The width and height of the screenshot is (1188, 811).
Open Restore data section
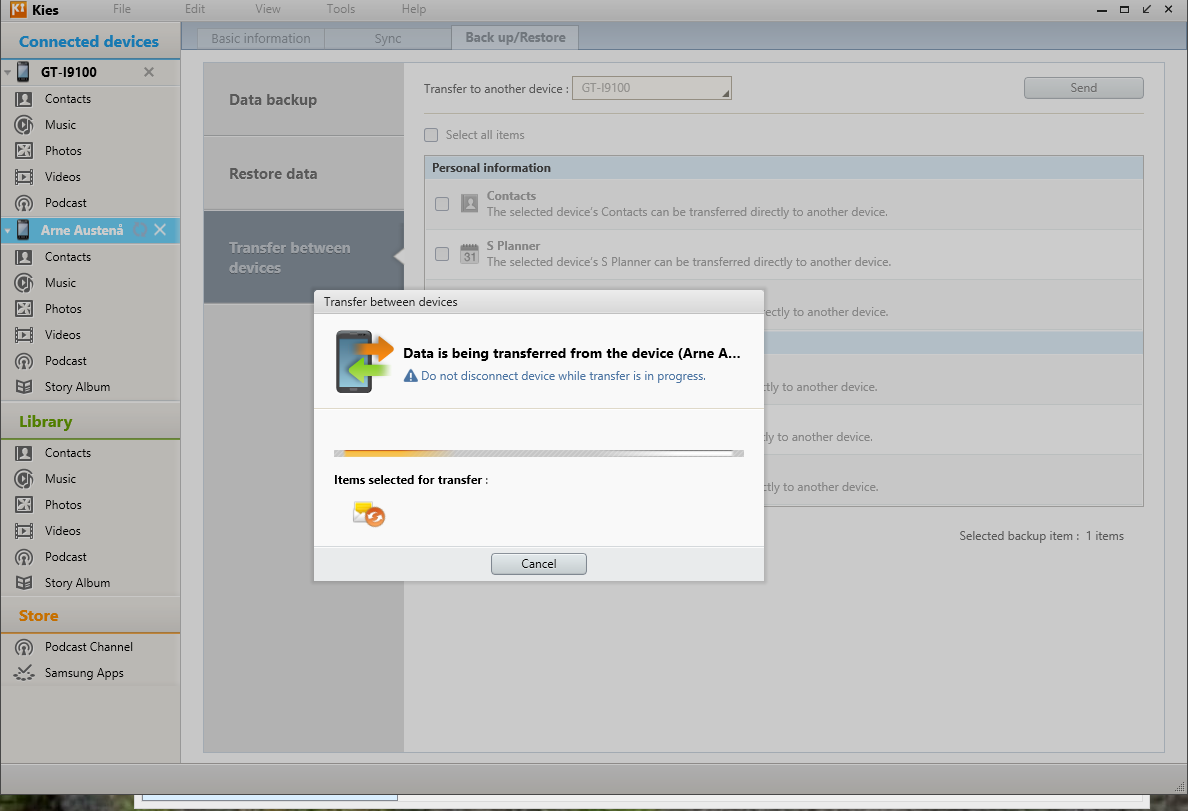(304, 174)
